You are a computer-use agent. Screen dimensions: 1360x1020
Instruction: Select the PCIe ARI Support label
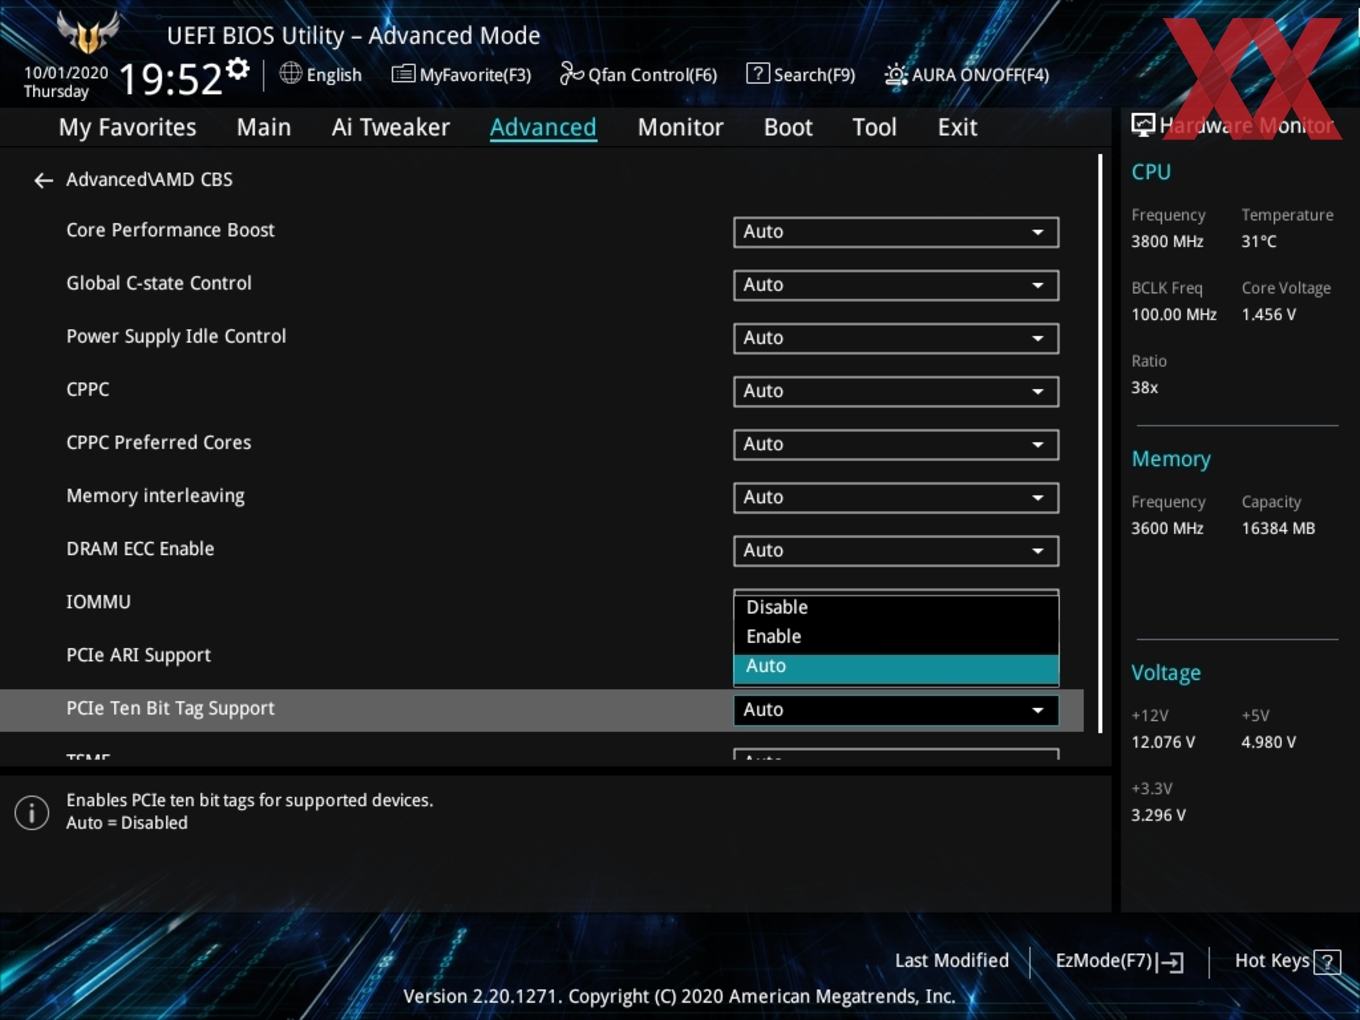[x=138, y=655]
